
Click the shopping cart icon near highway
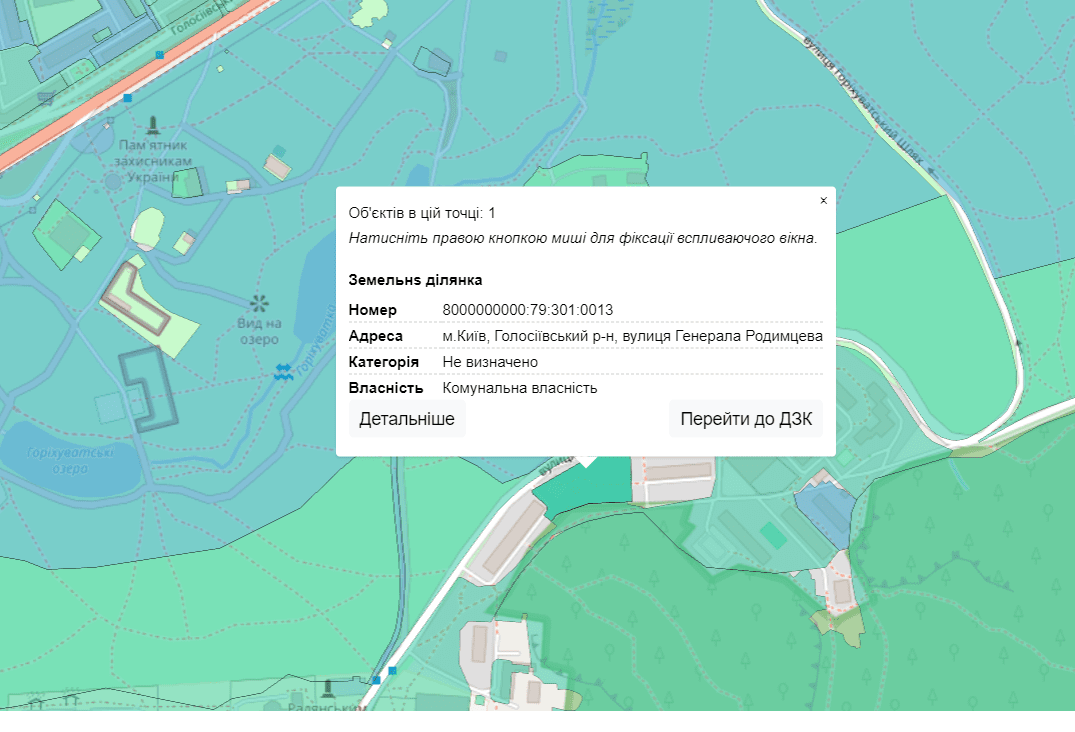point(47,97)
